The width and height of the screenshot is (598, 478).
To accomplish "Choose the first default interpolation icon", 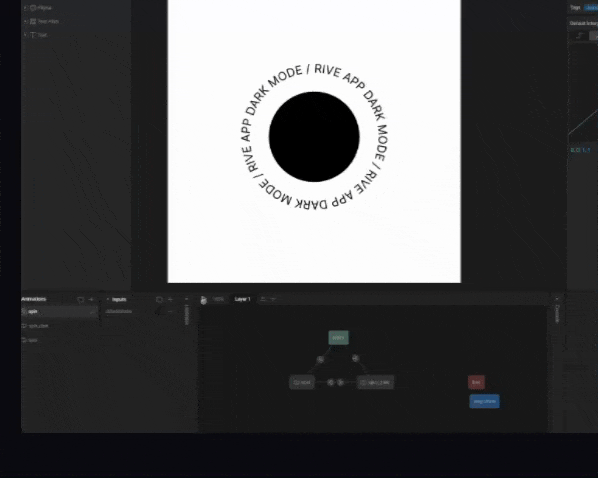I will coord(580,36).
